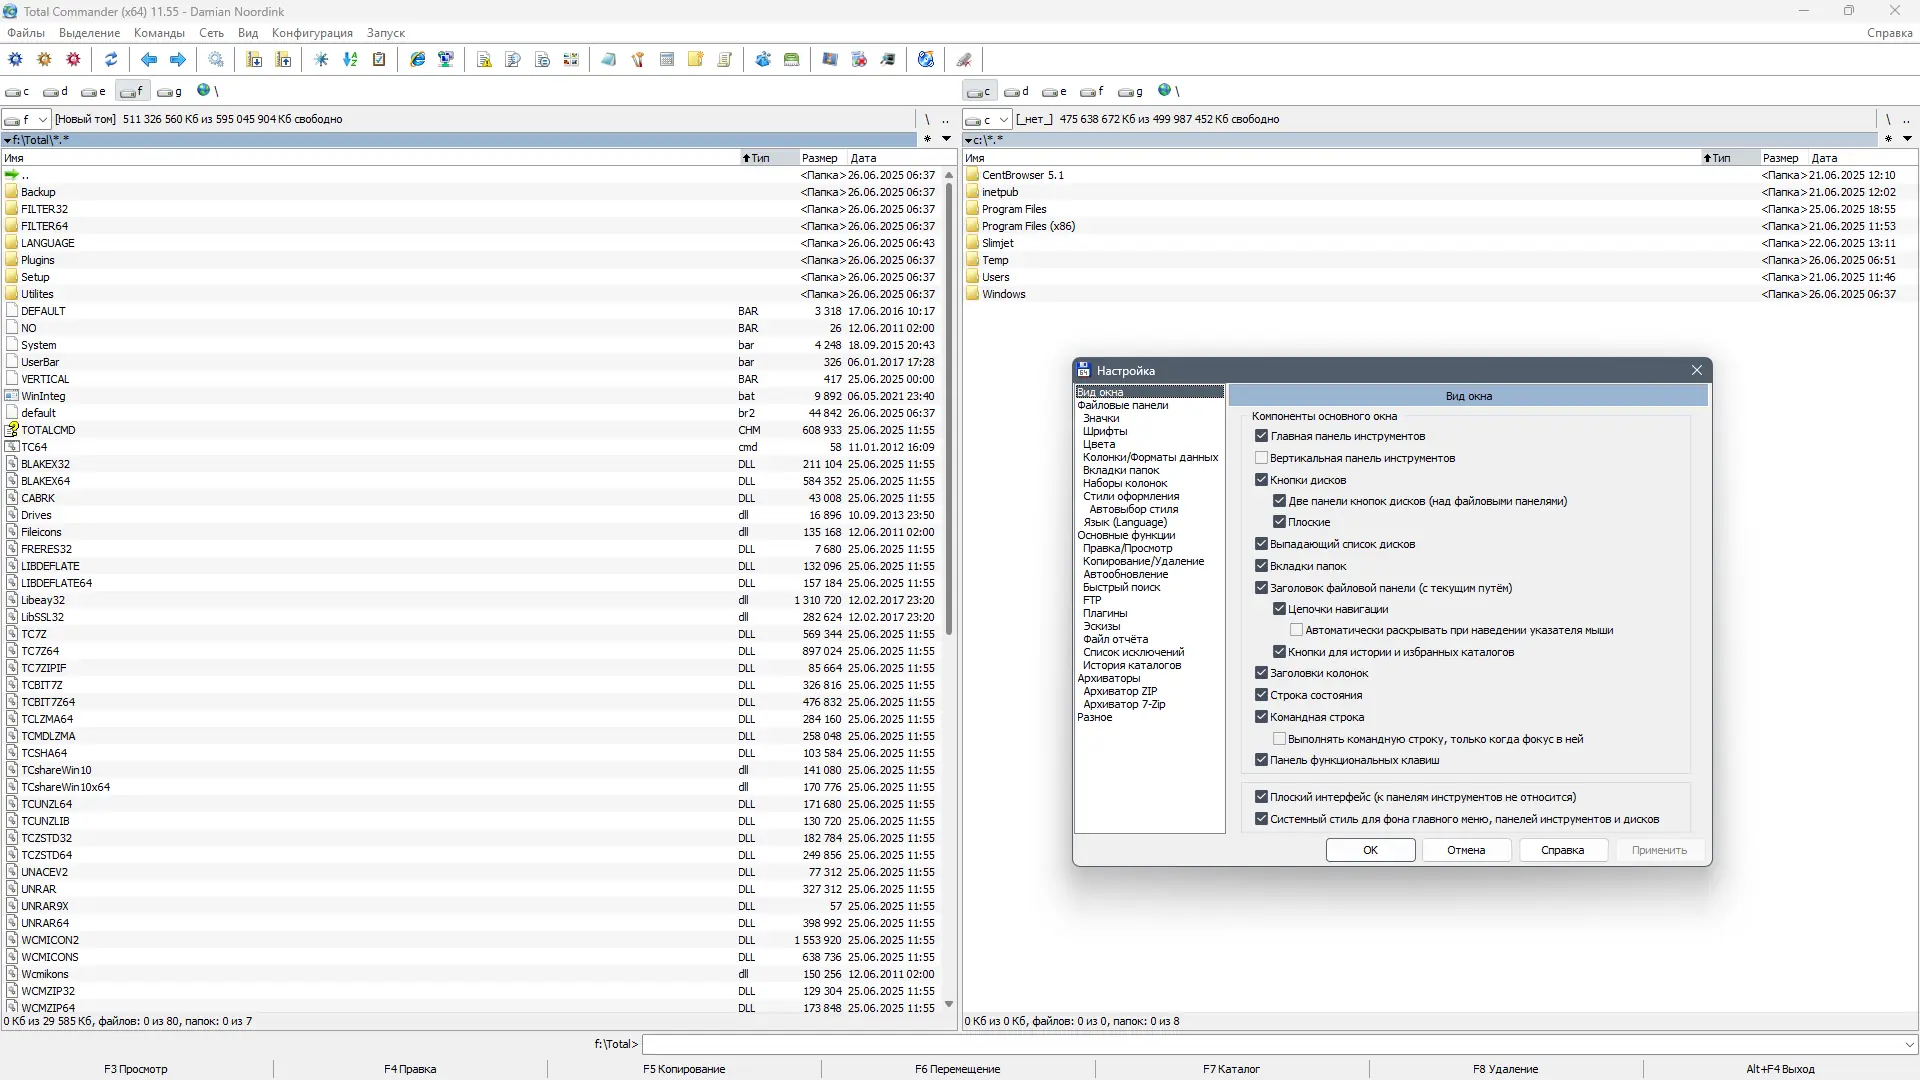The height and width of the screenshot is (1080, 1920).
Task: Open left panel drive dropdown list
Action: pos(42,120)
